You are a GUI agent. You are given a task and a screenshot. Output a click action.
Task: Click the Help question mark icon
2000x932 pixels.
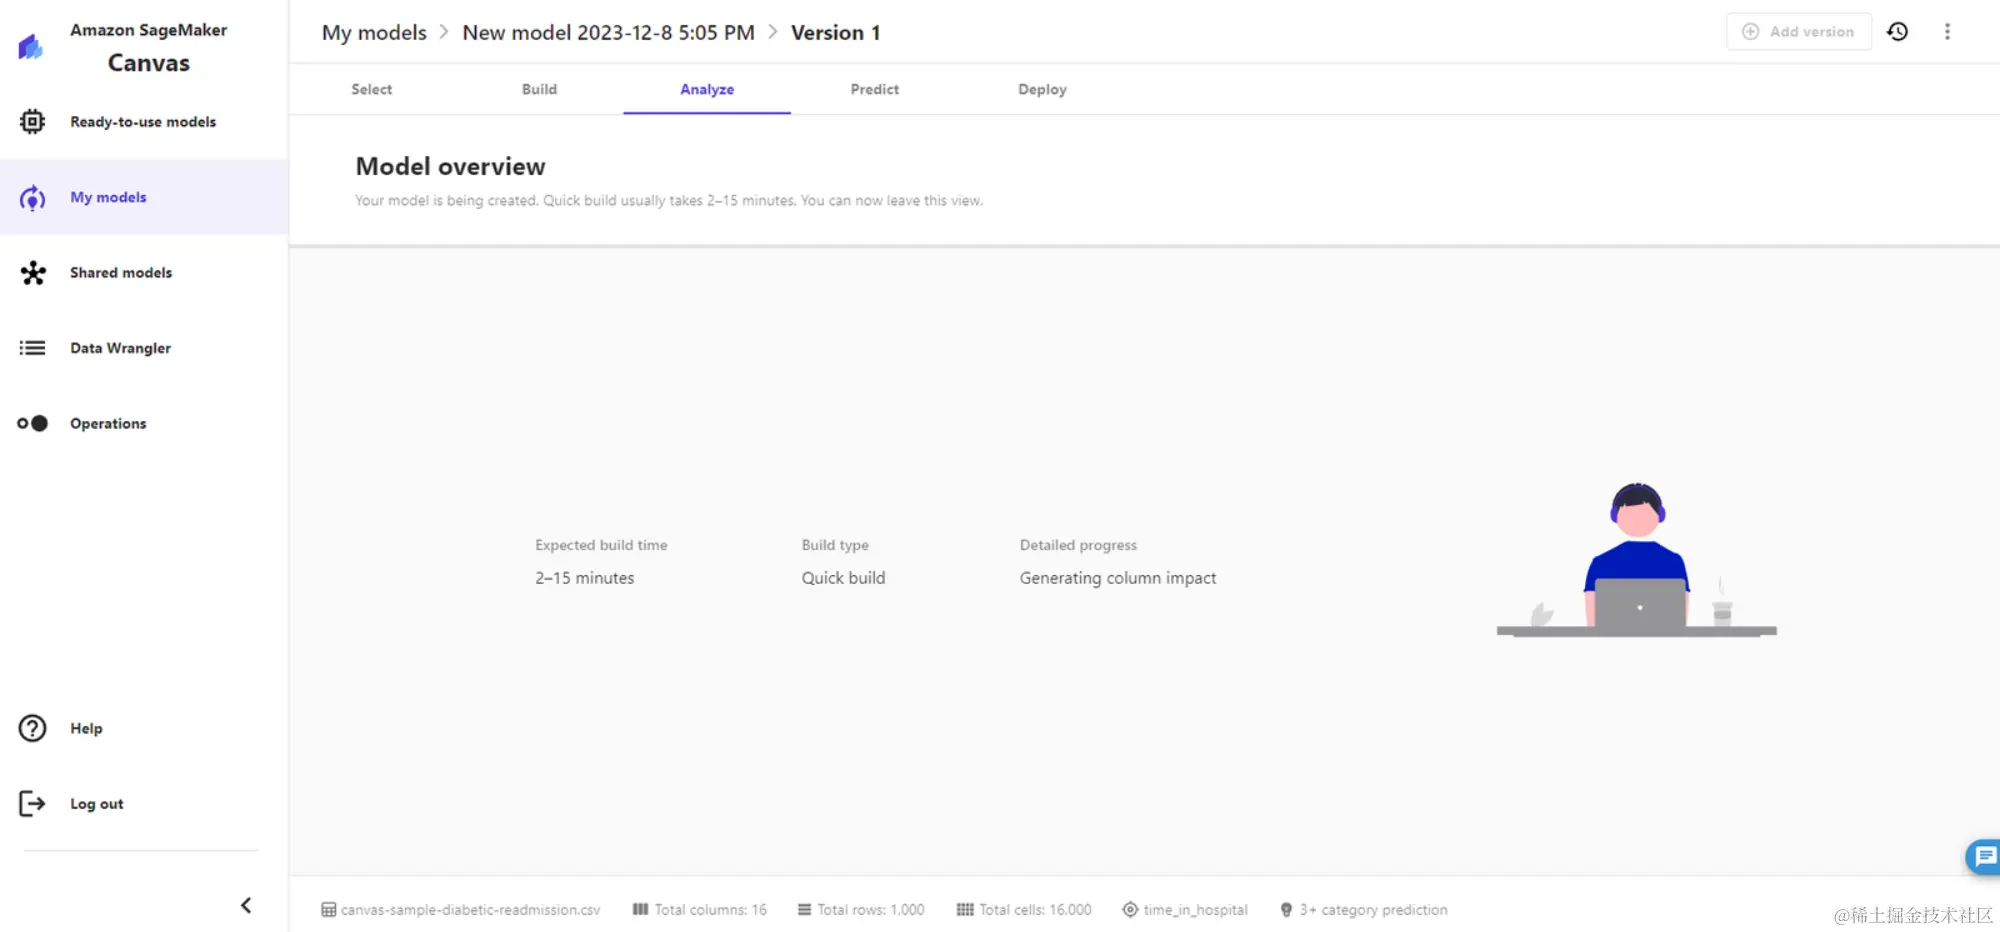point(32,728)
